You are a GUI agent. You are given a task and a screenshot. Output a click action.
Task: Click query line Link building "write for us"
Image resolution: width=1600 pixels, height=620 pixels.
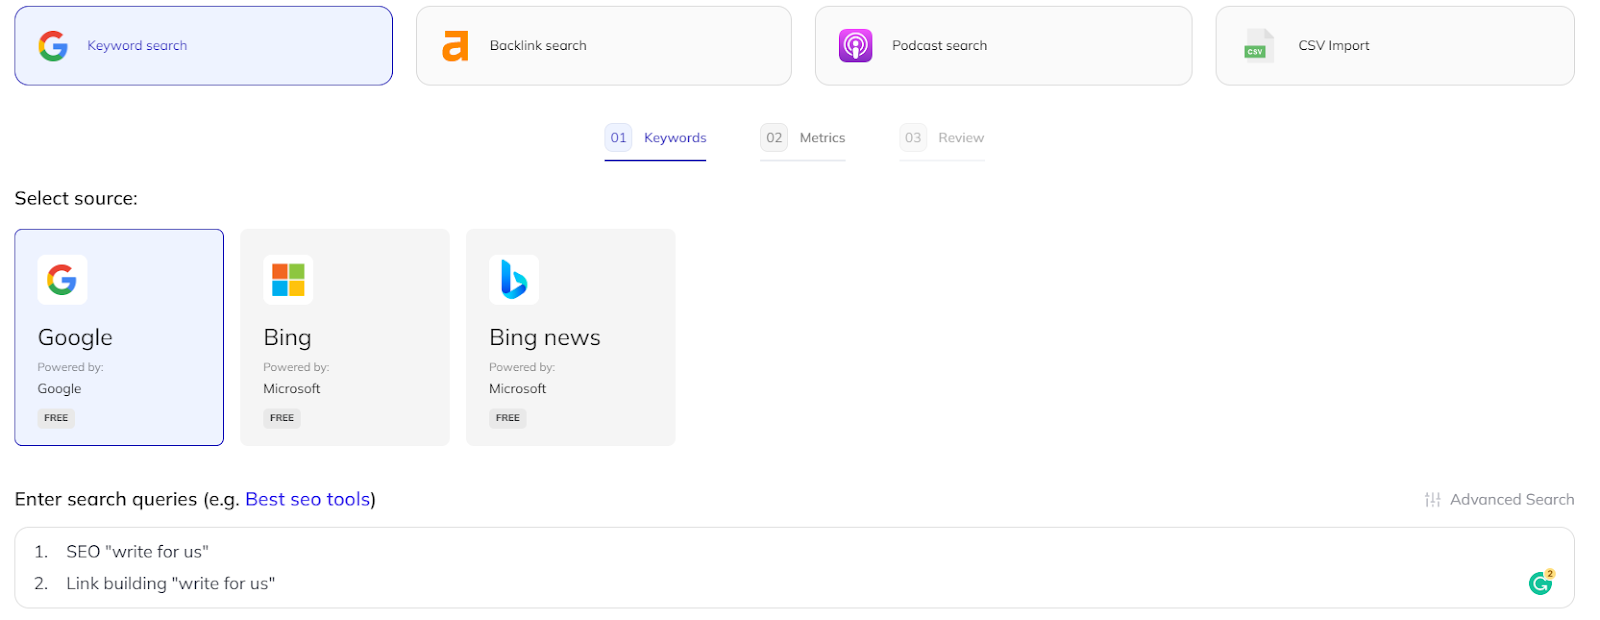point(170,584)
